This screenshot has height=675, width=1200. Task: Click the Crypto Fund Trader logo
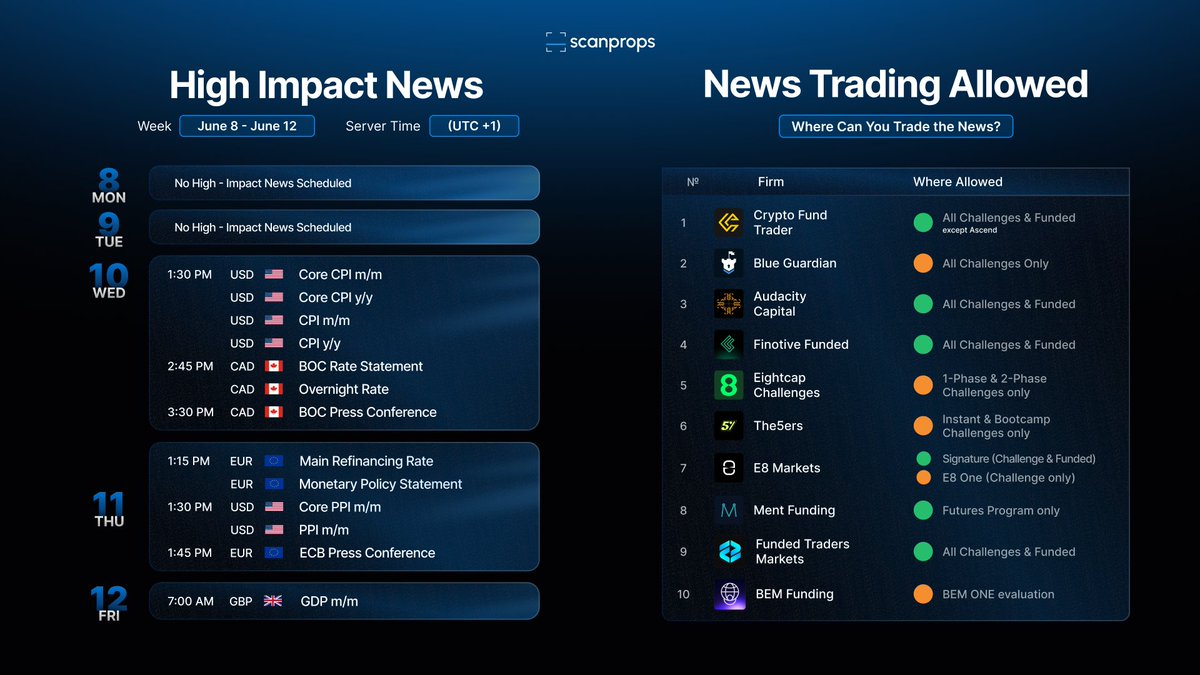[x=729, y=222]
